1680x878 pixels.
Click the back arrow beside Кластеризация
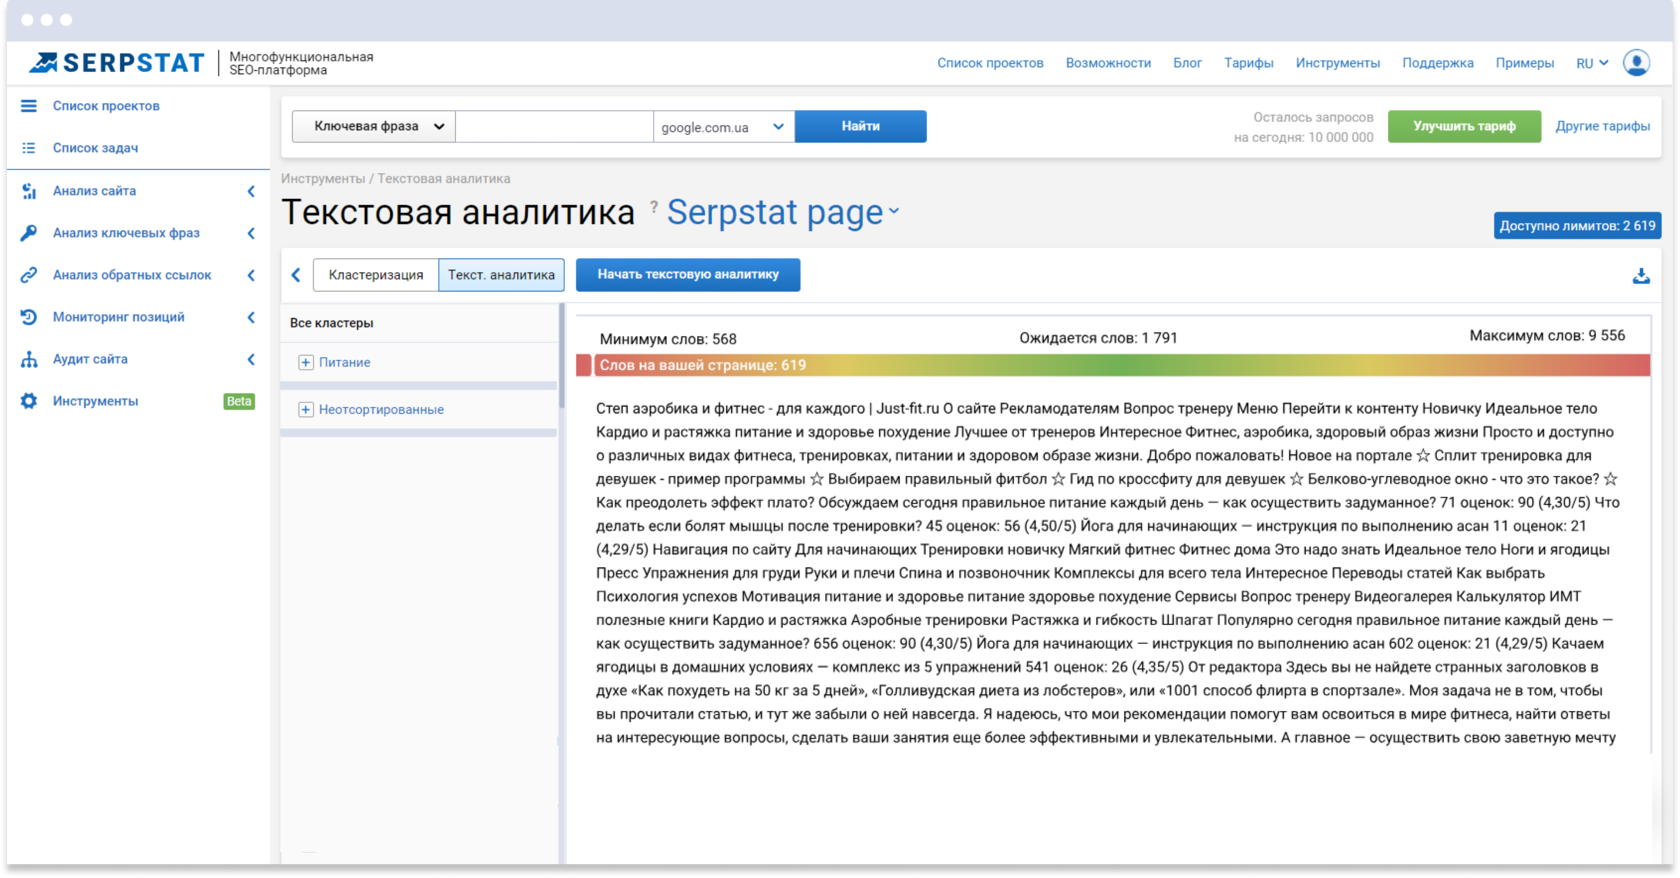pos(296,275)
